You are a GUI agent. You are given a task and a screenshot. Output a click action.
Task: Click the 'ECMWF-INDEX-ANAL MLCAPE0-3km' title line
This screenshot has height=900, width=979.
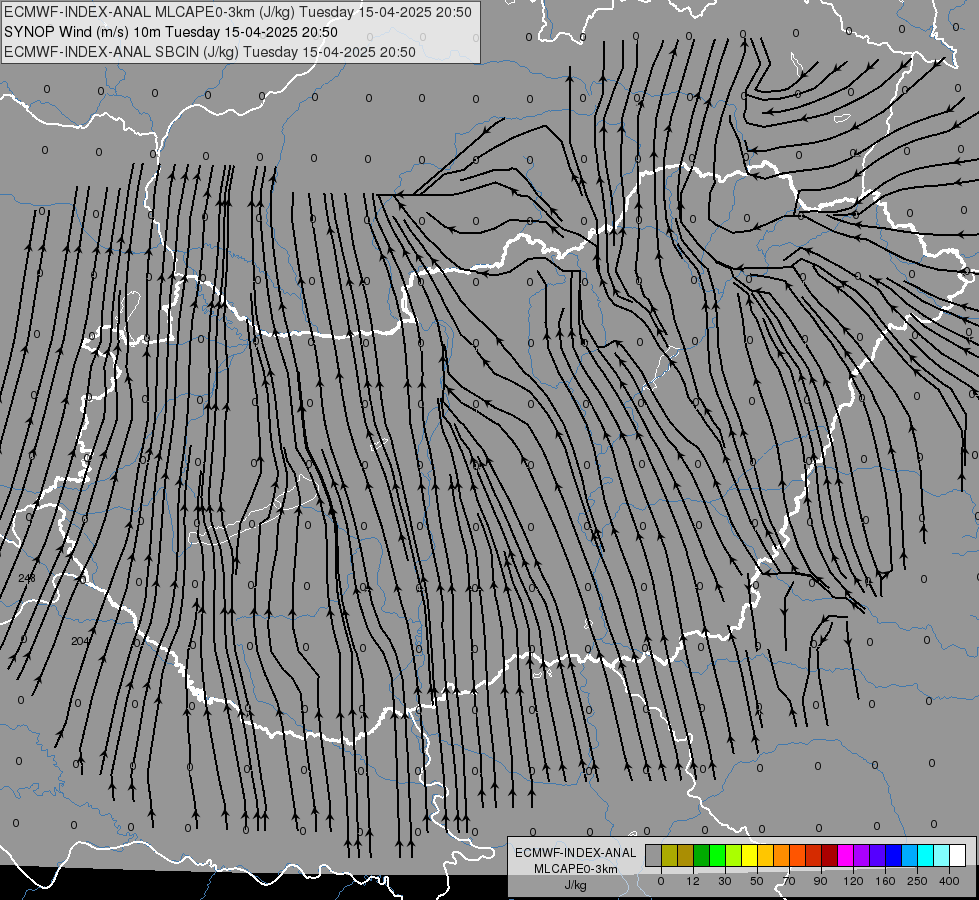pyautogui.click(x=238, y=12)
